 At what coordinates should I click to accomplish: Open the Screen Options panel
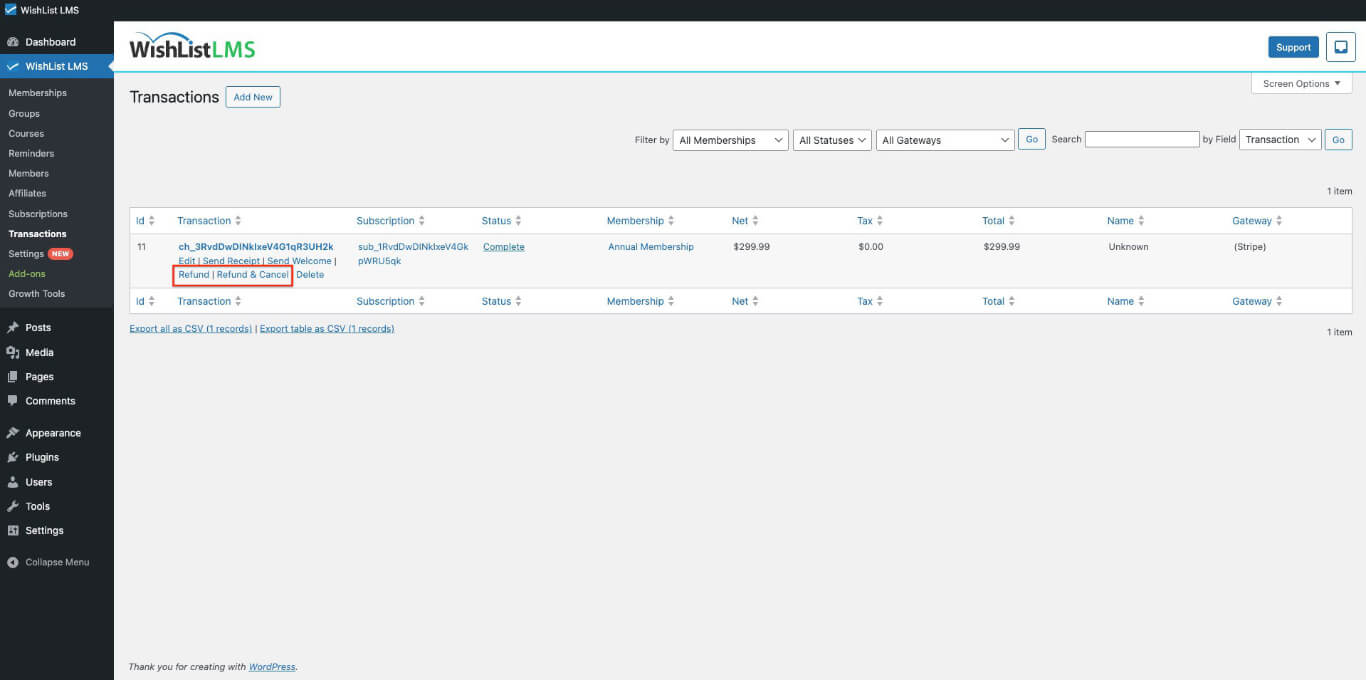point(1301,84)
